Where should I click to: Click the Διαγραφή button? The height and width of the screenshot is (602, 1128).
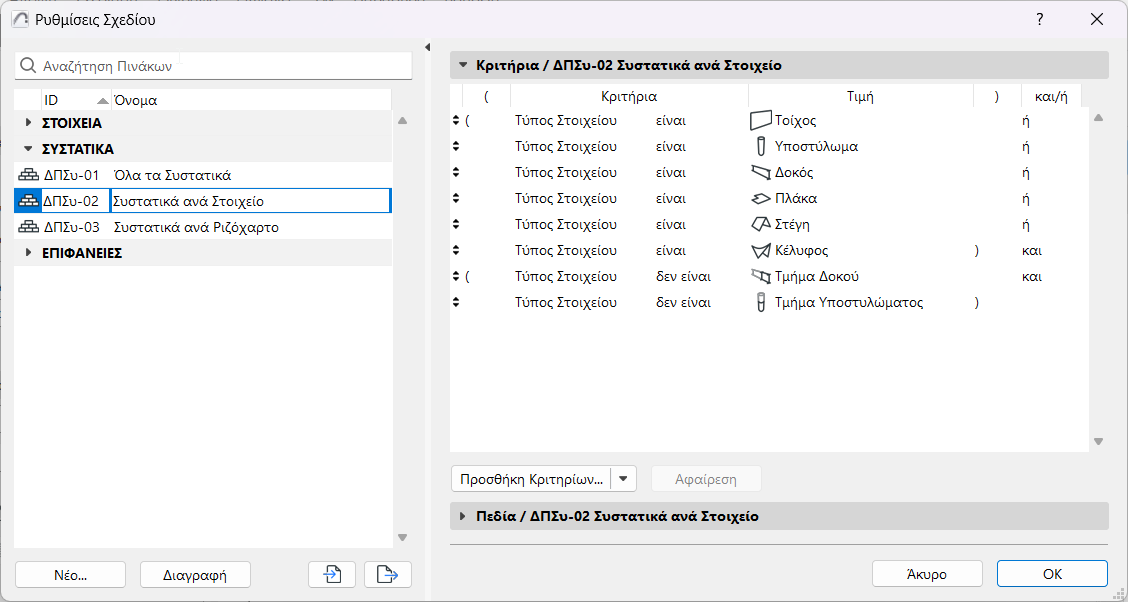click(194, 575)
